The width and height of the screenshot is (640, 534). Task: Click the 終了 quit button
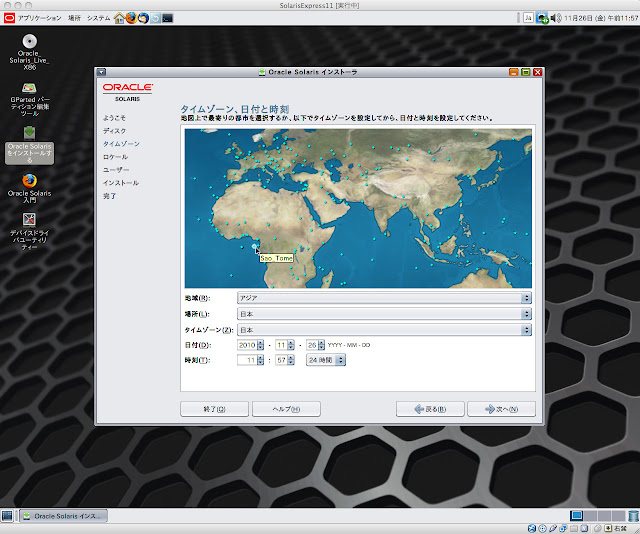[214, 409]
